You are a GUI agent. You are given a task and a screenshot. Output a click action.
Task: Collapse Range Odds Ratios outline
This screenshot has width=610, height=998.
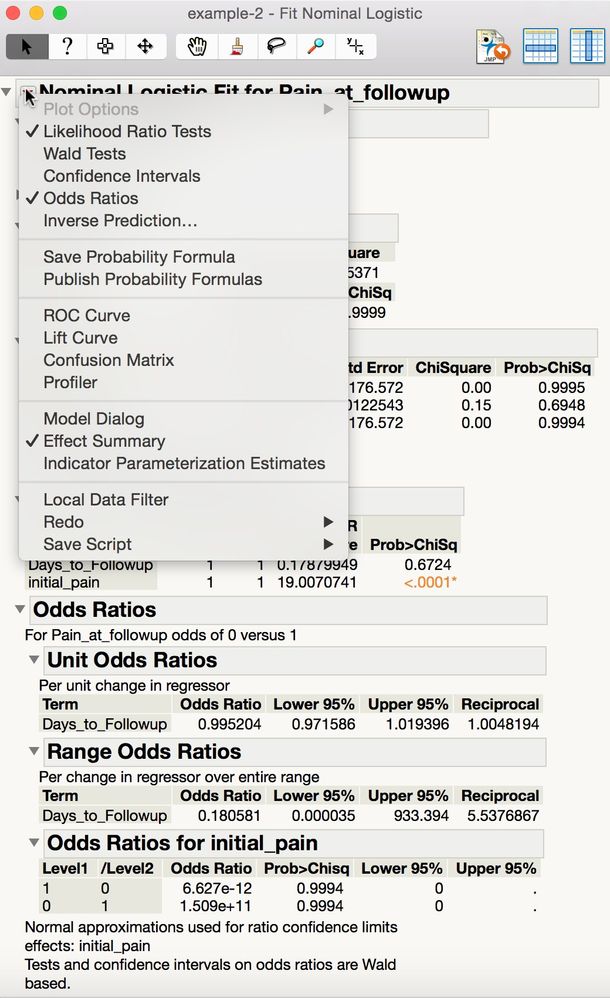tap(35, 751)
